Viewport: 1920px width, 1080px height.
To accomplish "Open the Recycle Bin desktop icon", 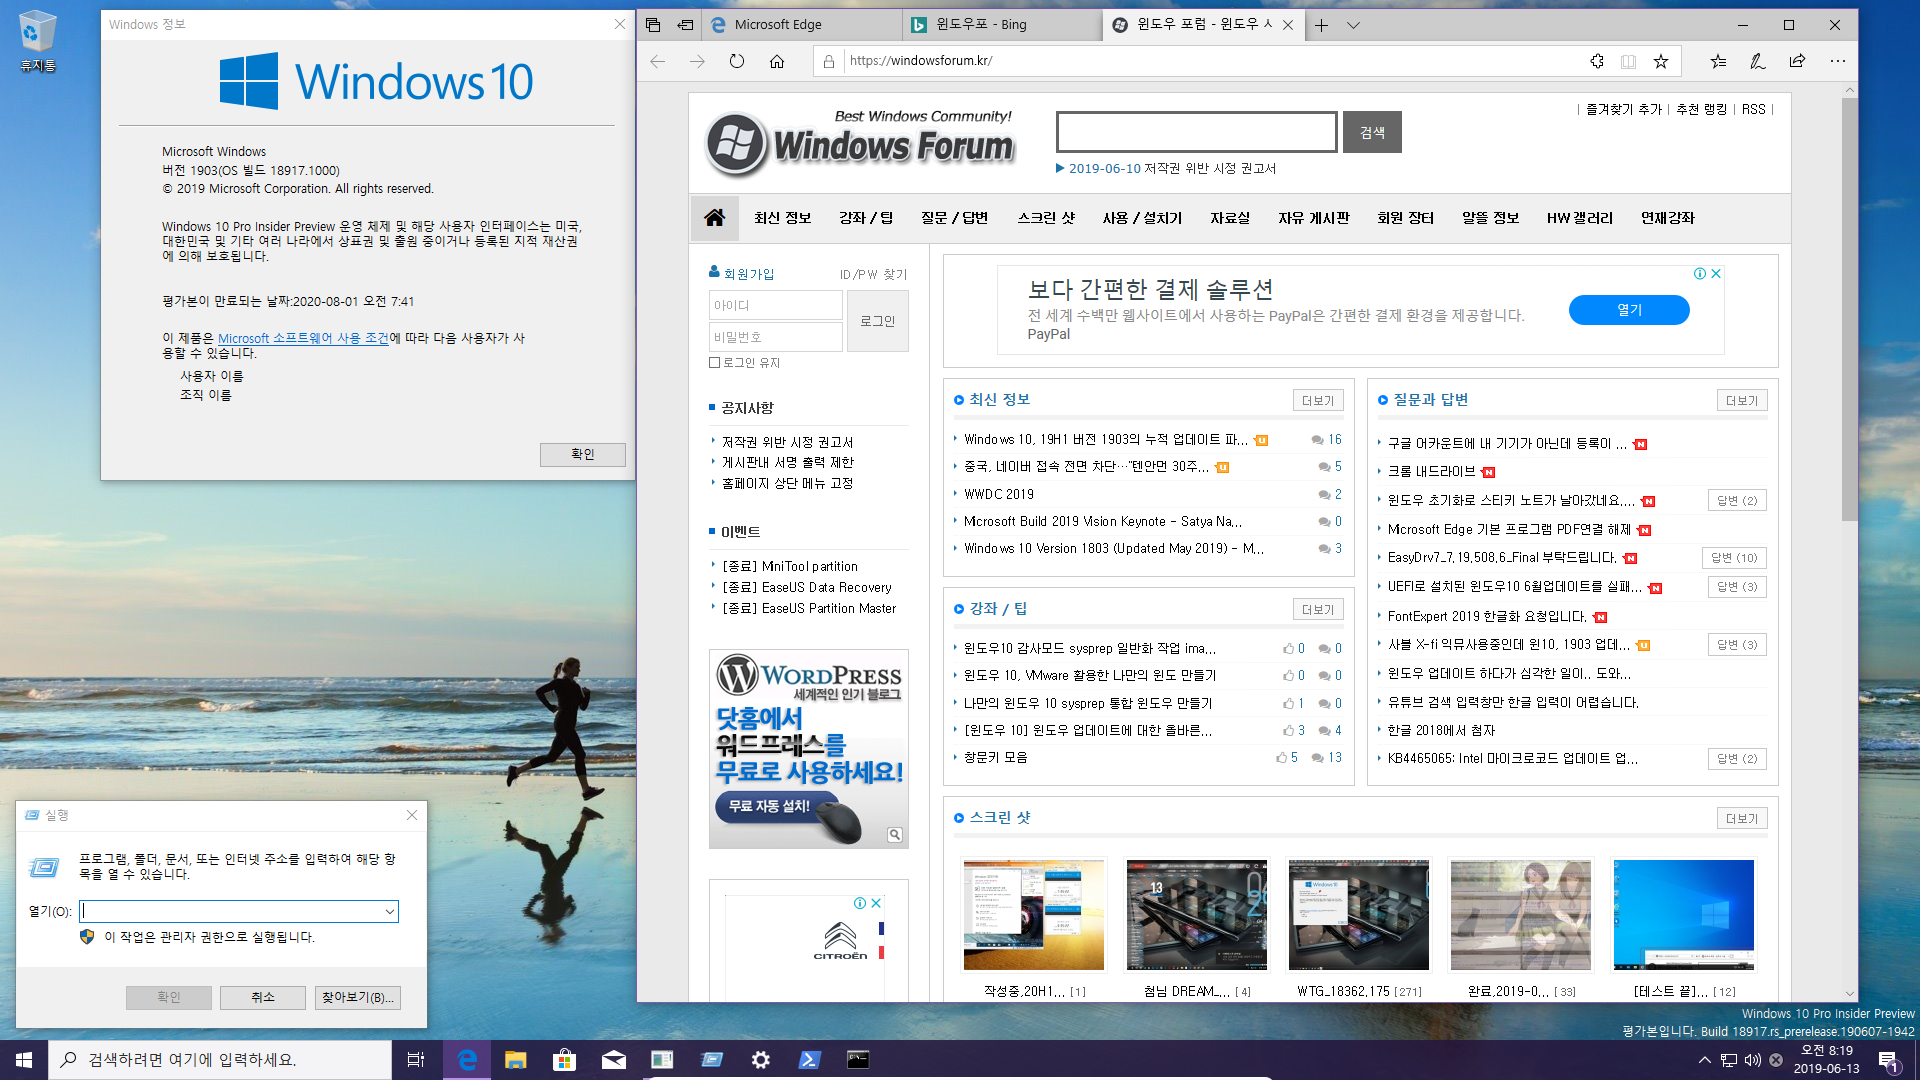I will [x=37, y=40].
